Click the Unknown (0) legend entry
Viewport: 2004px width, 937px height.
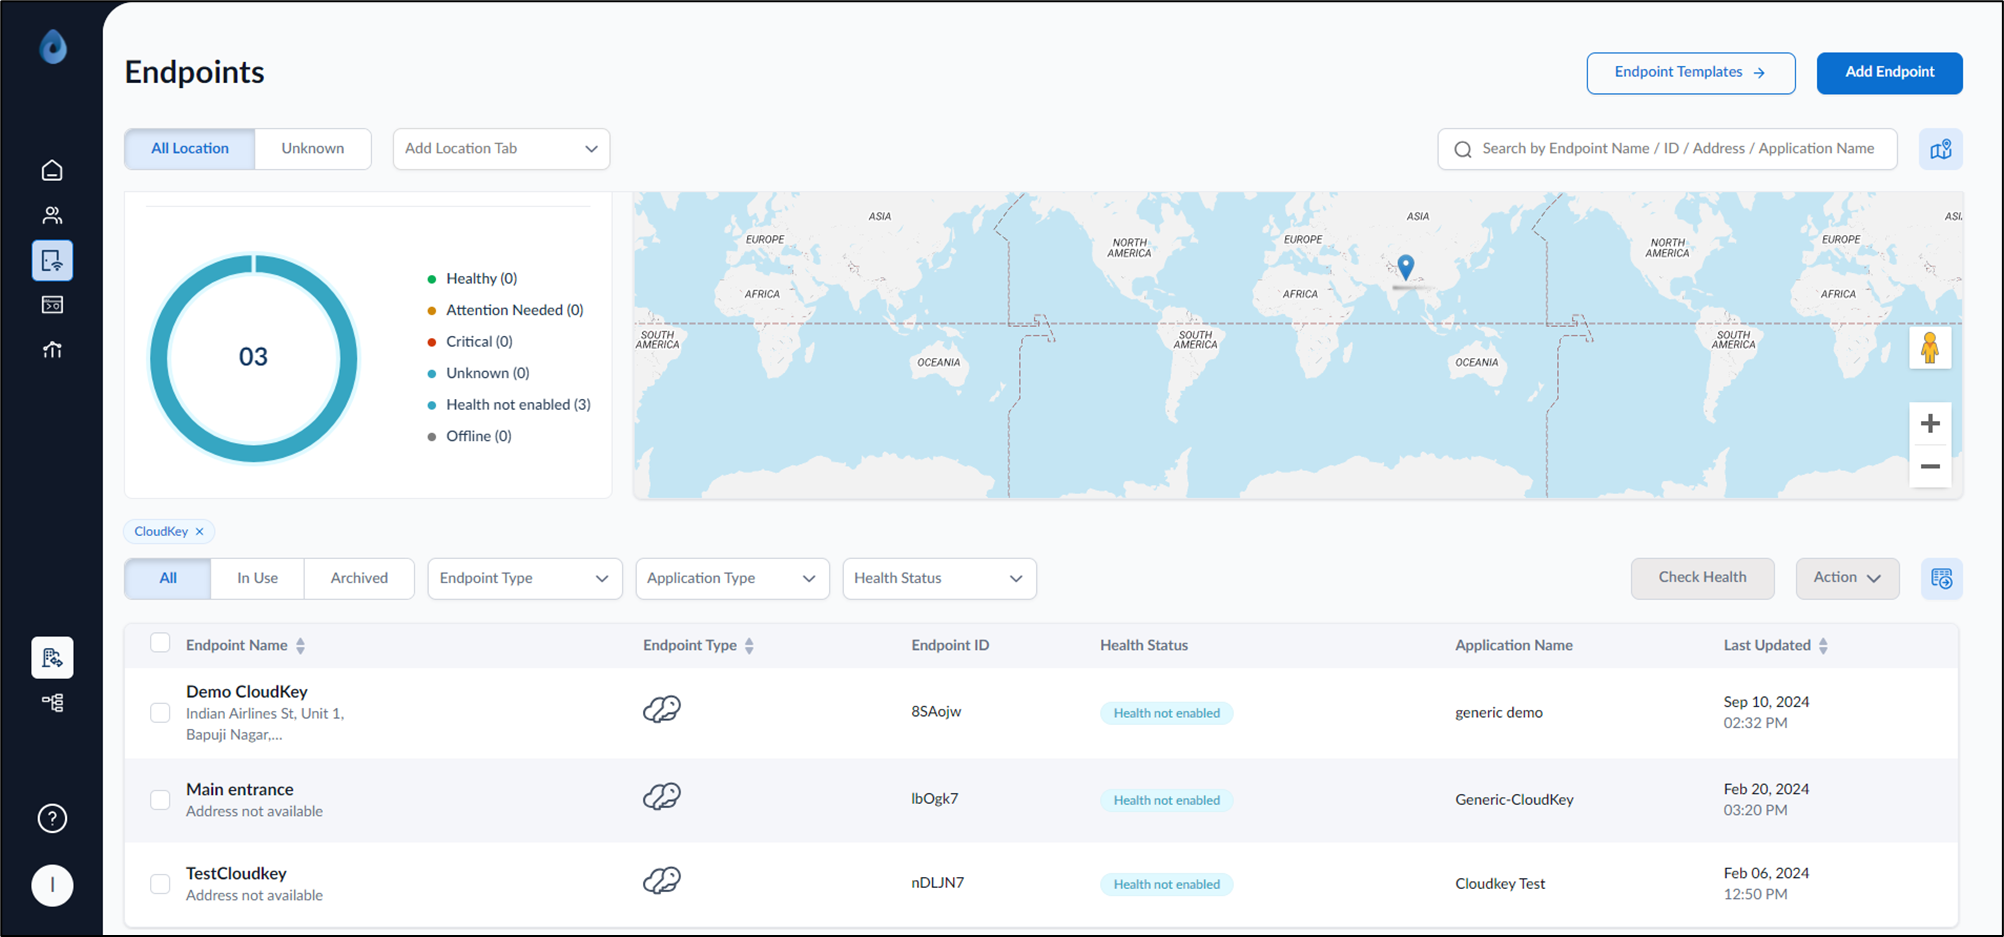click(x=478, y=373)
